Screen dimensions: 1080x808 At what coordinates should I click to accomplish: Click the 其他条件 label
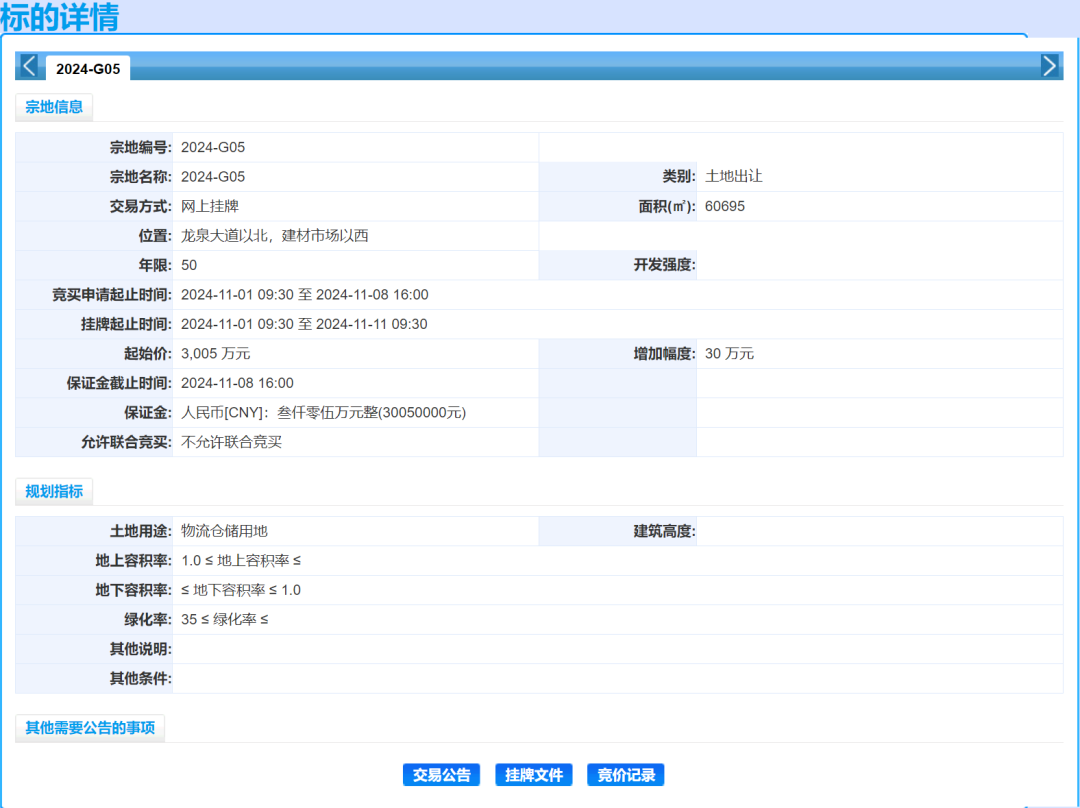tap(141, 678)
